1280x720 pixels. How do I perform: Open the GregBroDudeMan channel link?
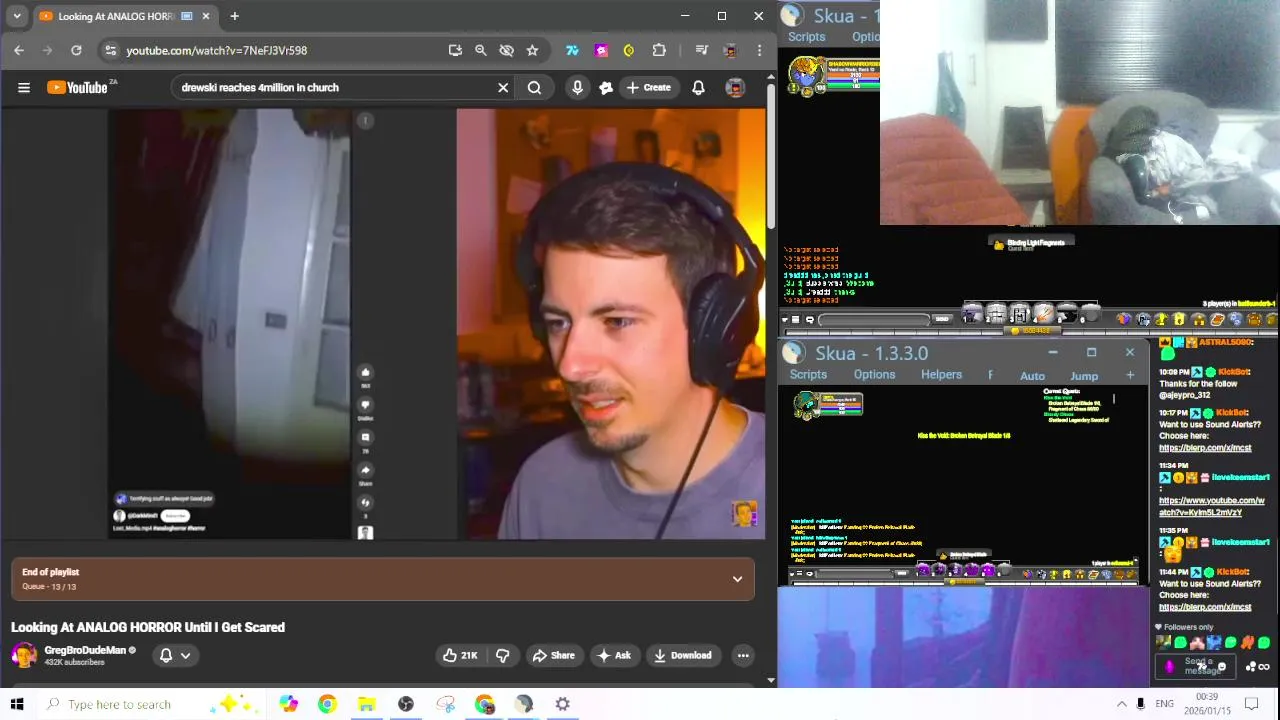[x=85, y=650]
